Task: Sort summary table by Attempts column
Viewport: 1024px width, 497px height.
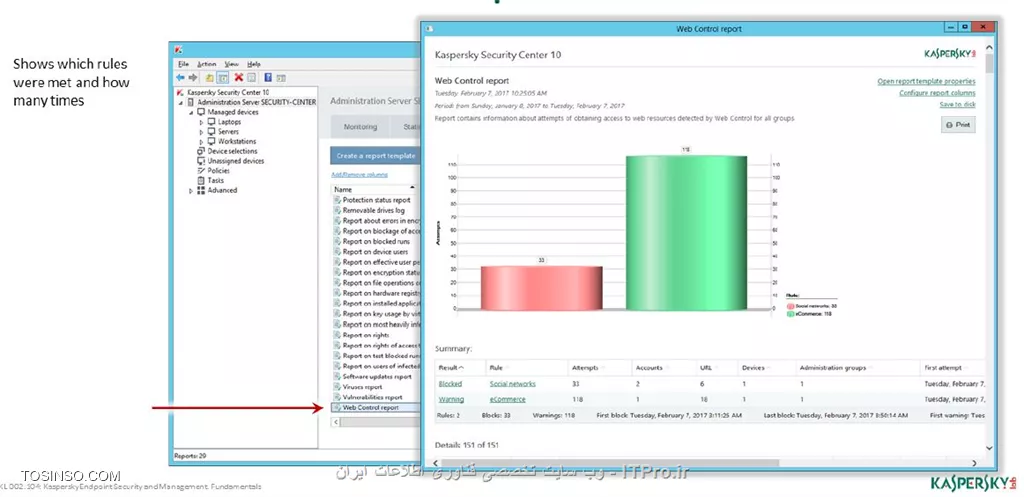Action: tap(599, 368)
